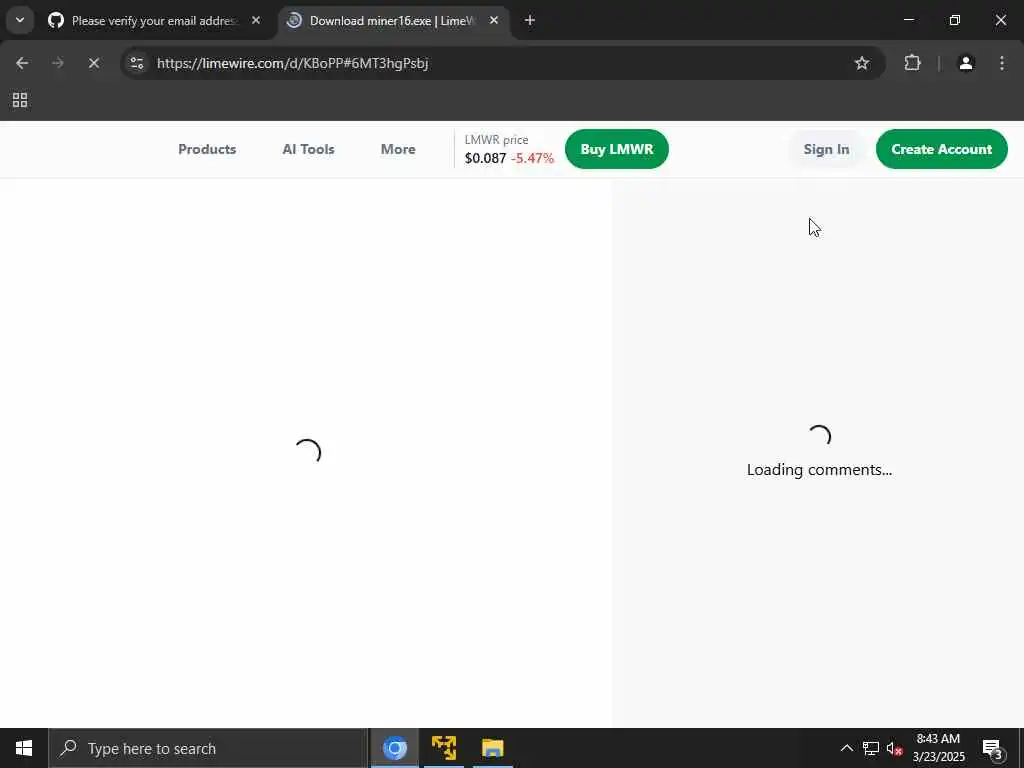Select the Download miner16.exe LimeWire tab
This screenshot has width=1024, height=768.
pos(394,21)
